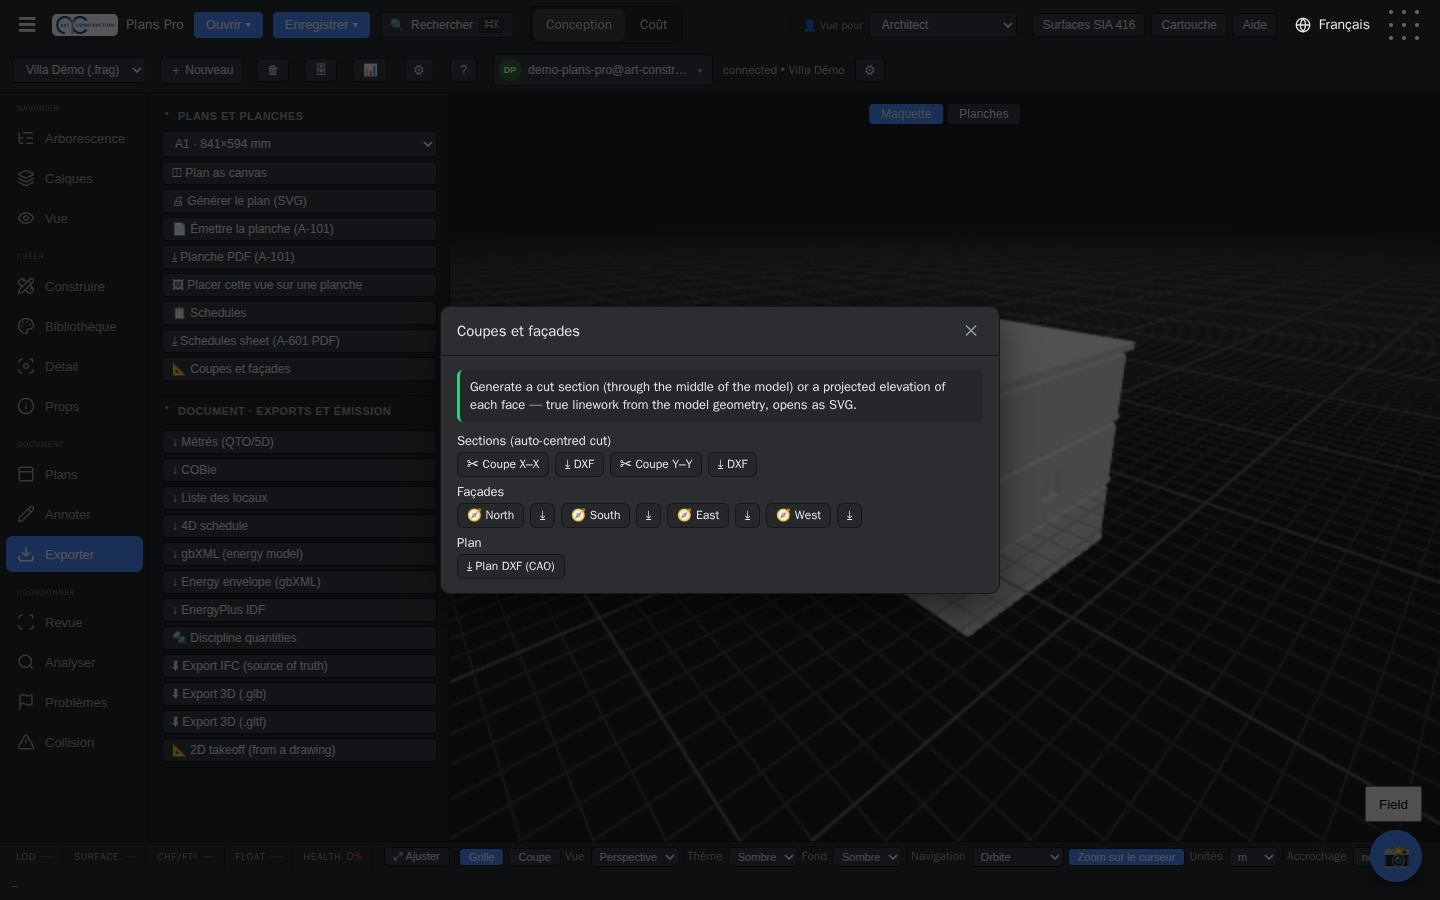This screenshot has height=900, width=1440.
Task: Open the A1 · 841×594 mm sheet size dropdown
Action: point(300,144)
